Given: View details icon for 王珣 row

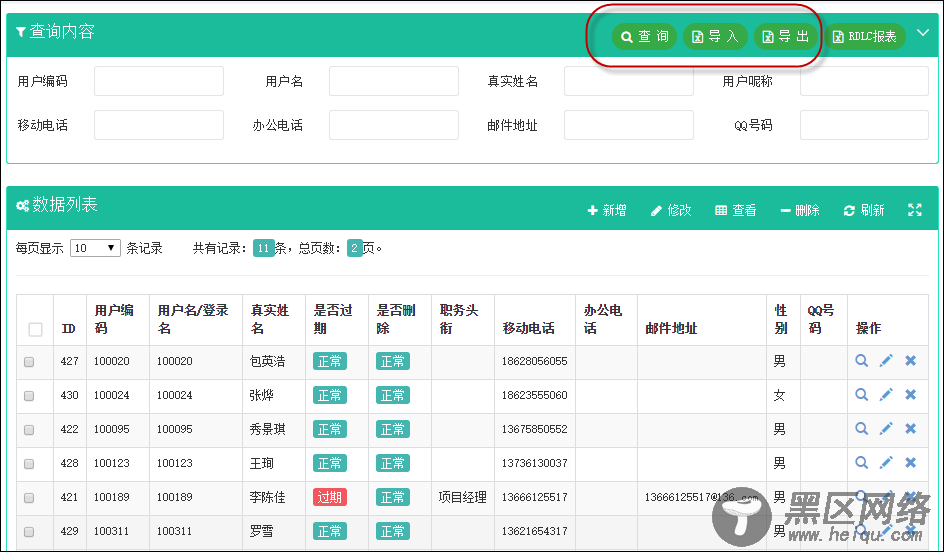Looking at the screenshot, I should (862, 462).
